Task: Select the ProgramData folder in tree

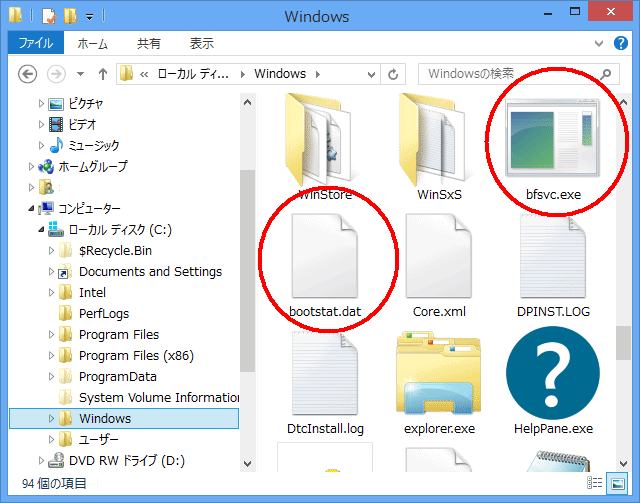Action: 118,376
